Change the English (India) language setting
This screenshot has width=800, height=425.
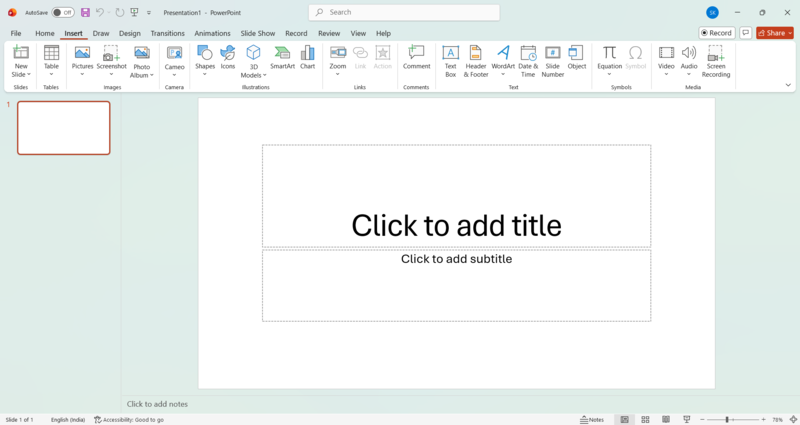[x=68, y=419]
